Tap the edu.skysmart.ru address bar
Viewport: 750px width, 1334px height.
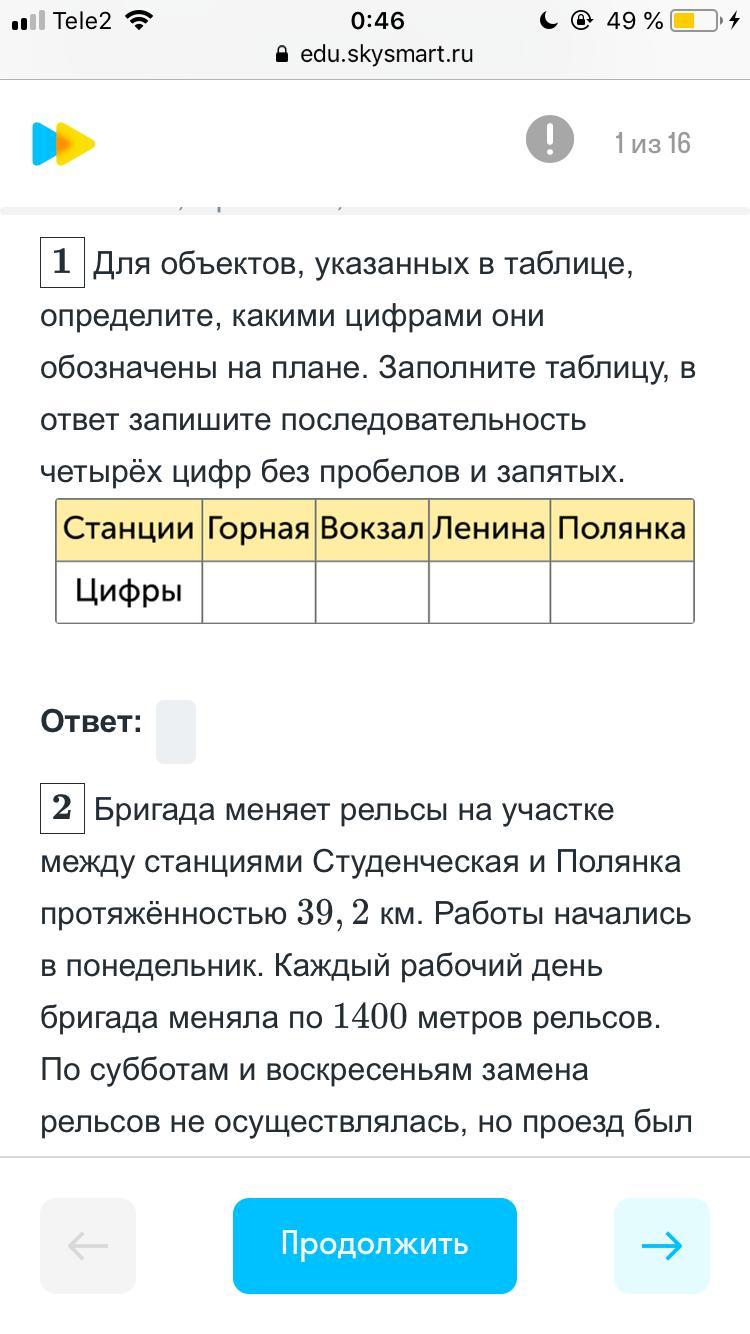click(375, 54)
